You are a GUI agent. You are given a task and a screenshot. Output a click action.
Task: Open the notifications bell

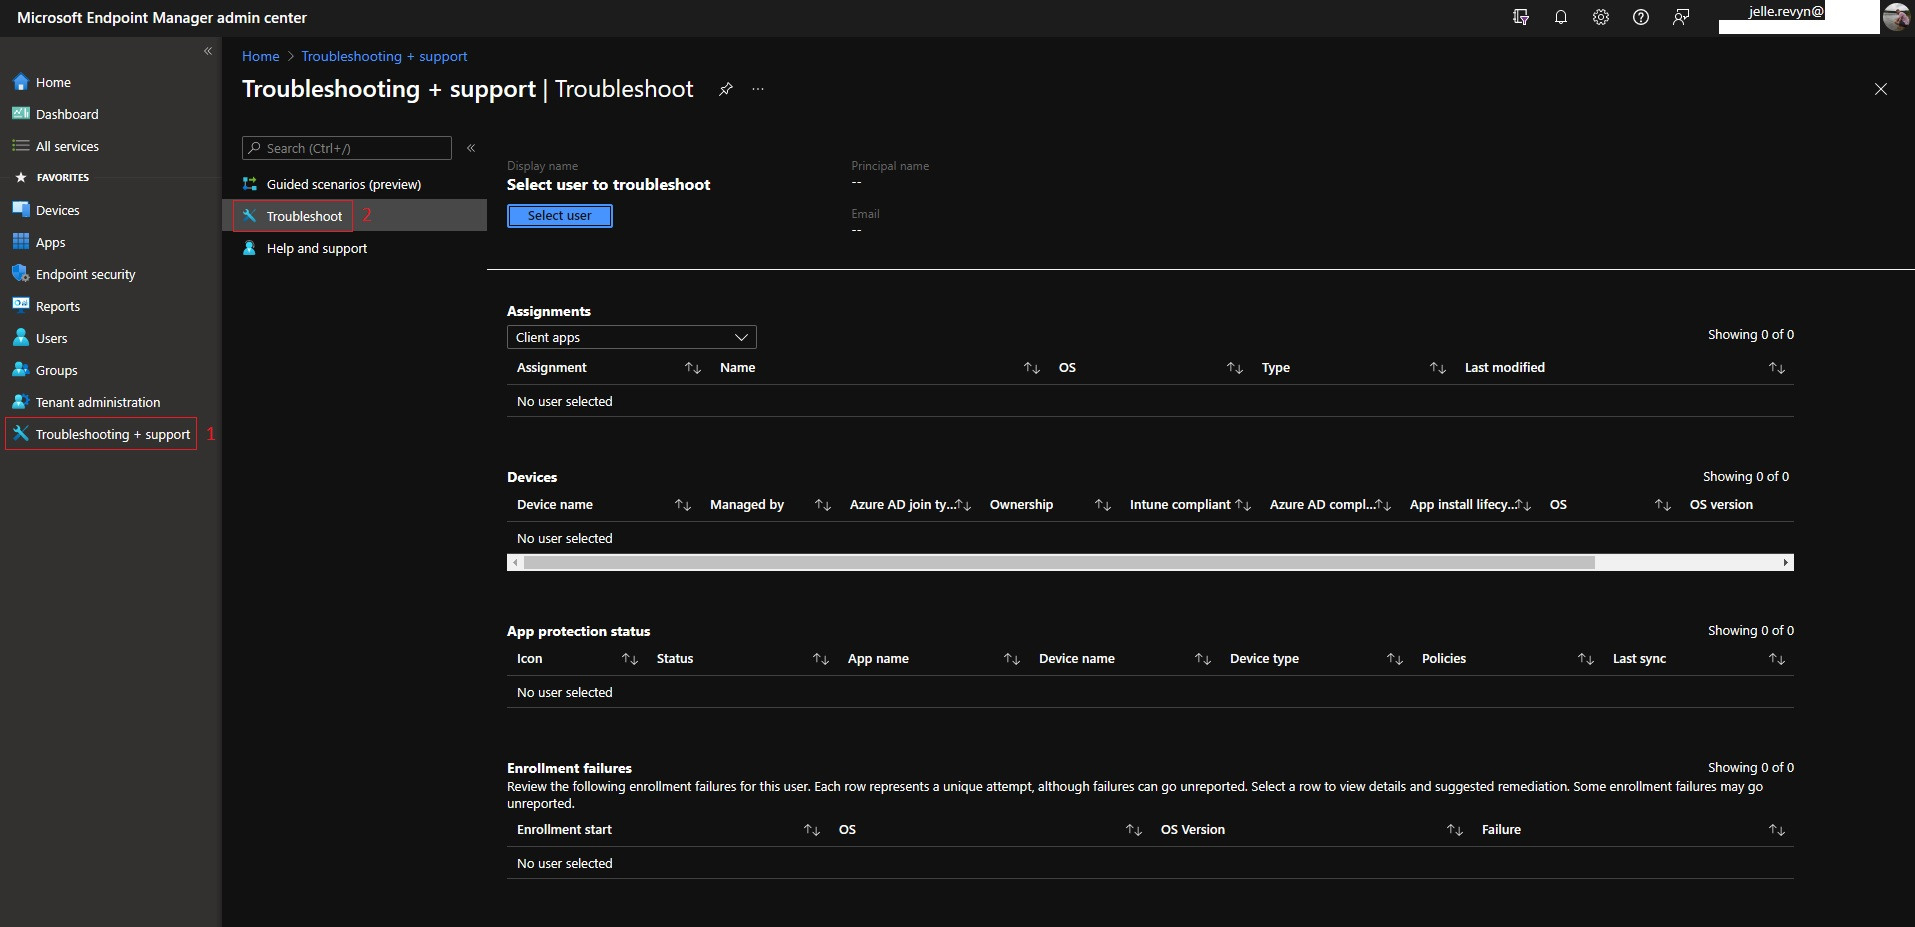point(1561,17)
